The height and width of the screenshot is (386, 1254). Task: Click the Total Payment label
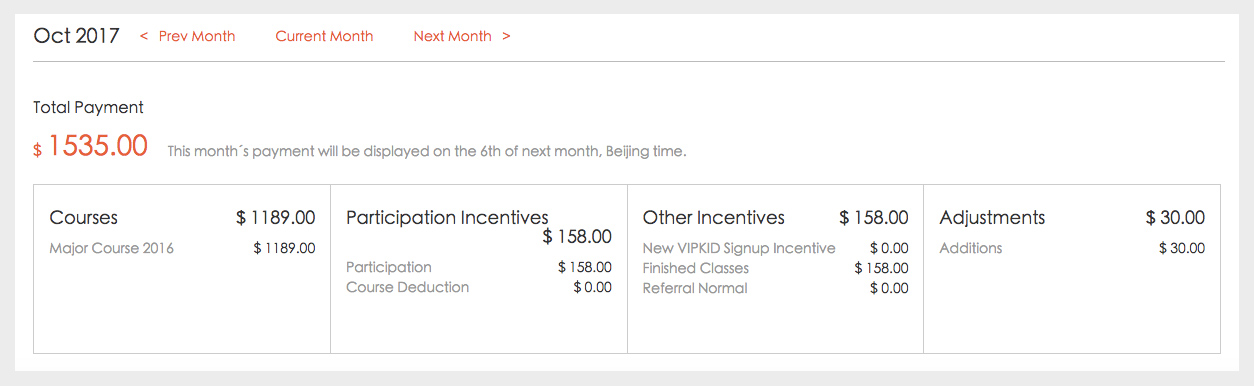88,107
